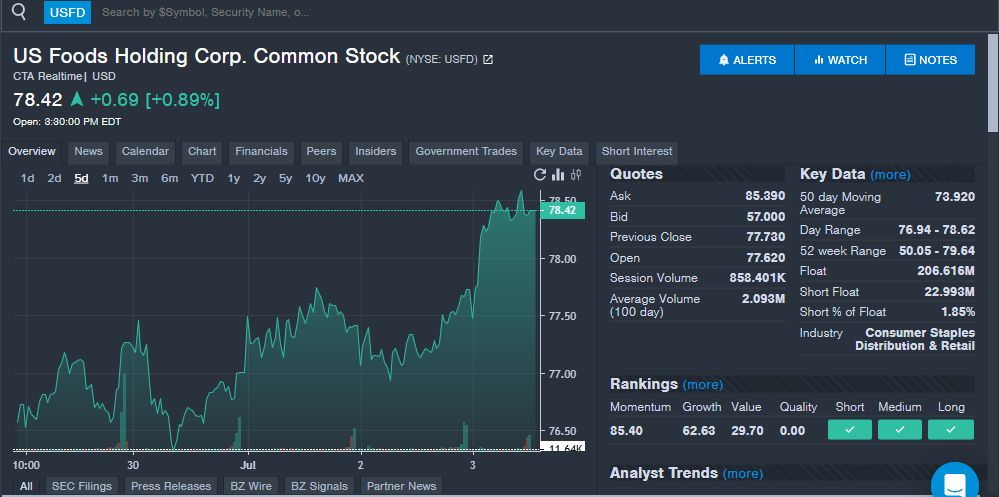The height and width of the screenshot is (497, 999).
Task: Toggle the Medium ranking checkmark
Action: pos(900,430)
